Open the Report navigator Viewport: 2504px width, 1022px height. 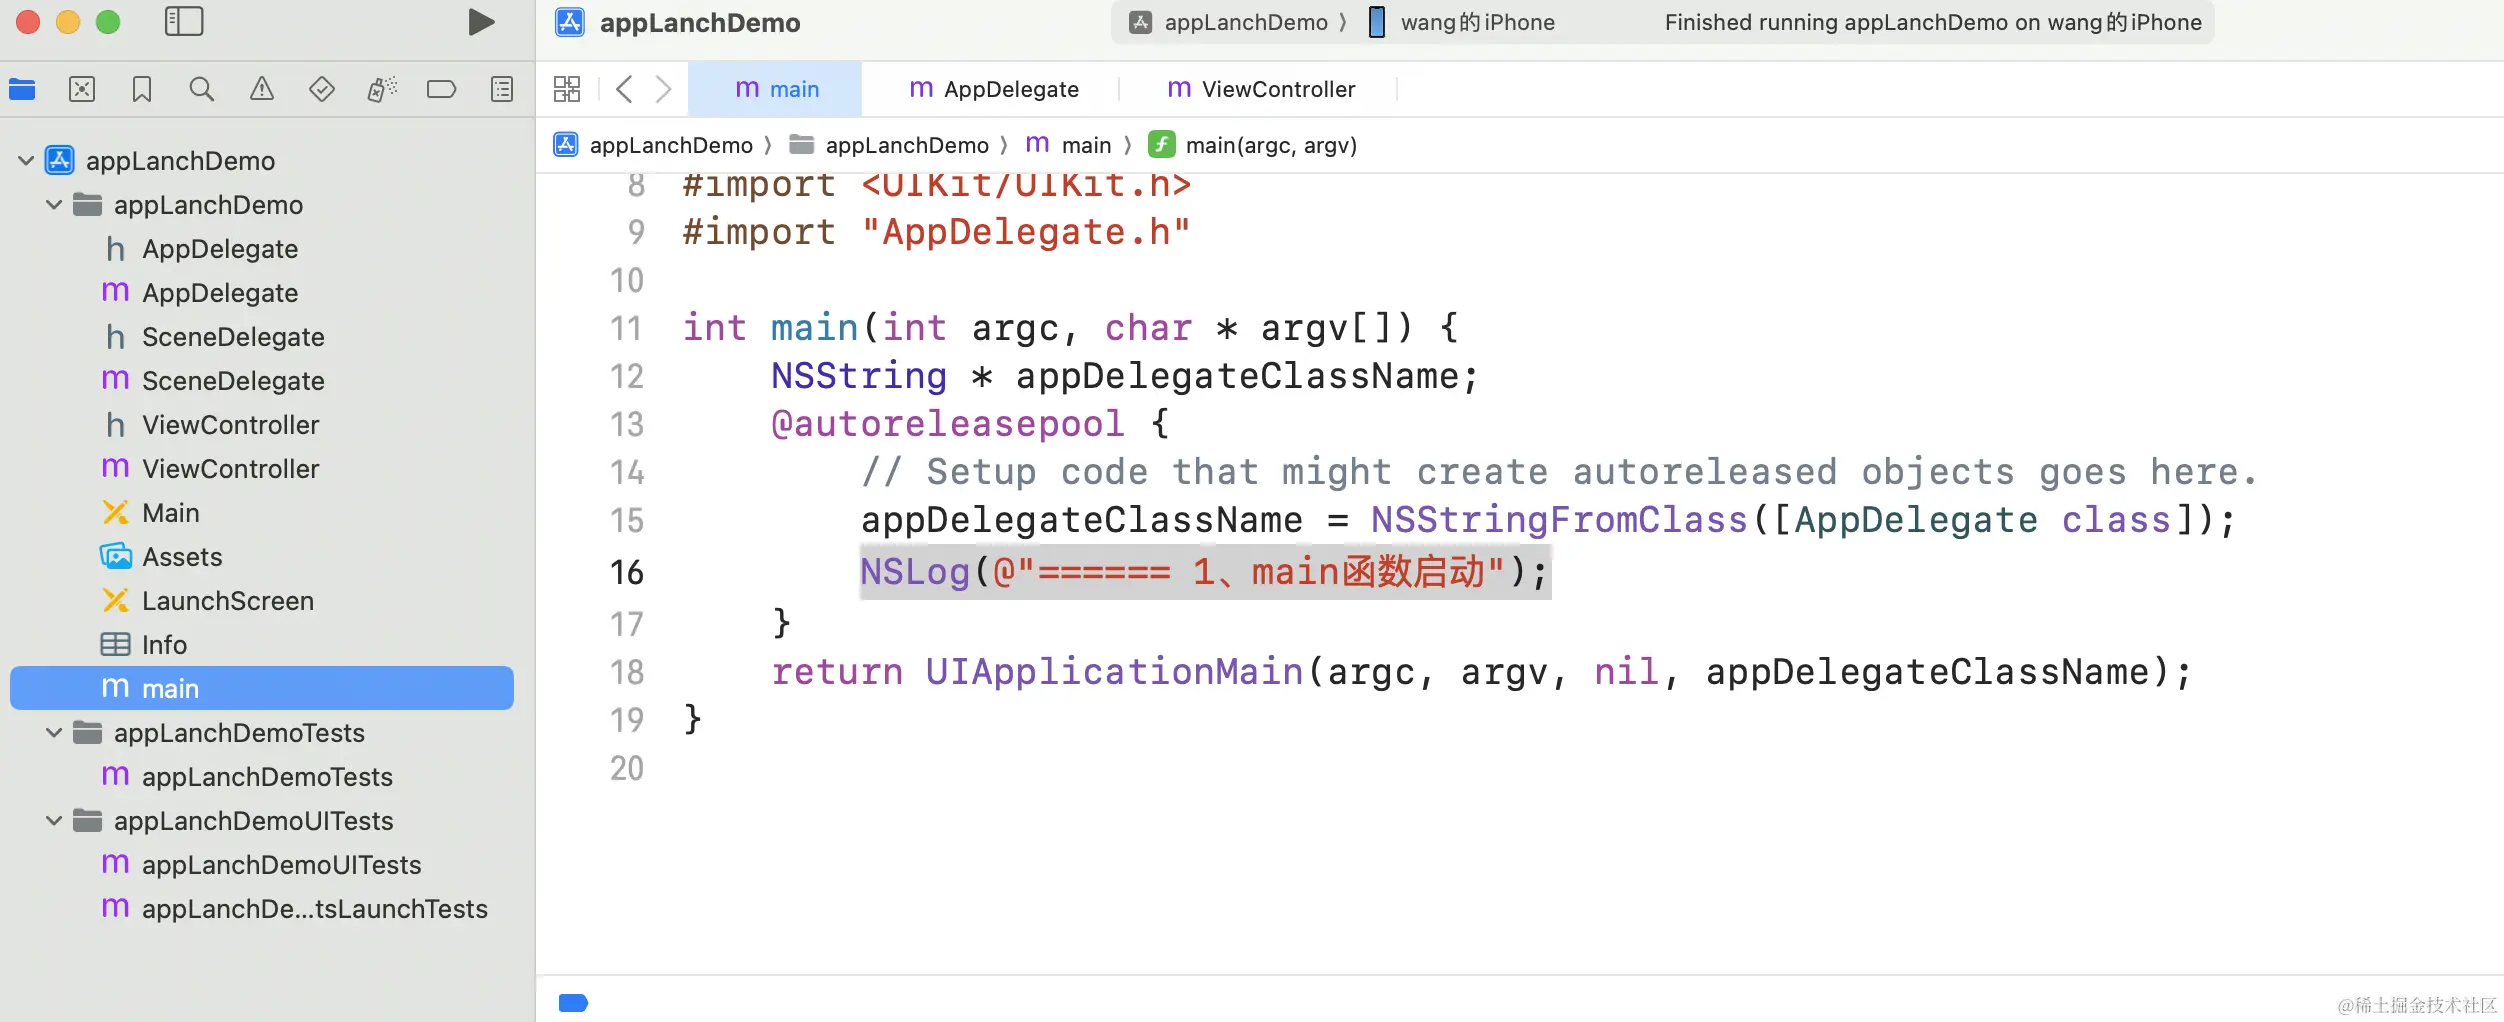pos(502,89)
